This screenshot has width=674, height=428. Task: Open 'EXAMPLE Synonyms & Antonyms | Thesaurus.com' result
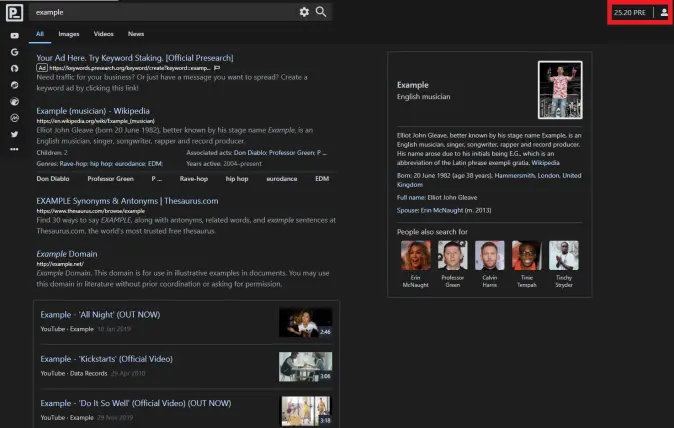(127, 201)
